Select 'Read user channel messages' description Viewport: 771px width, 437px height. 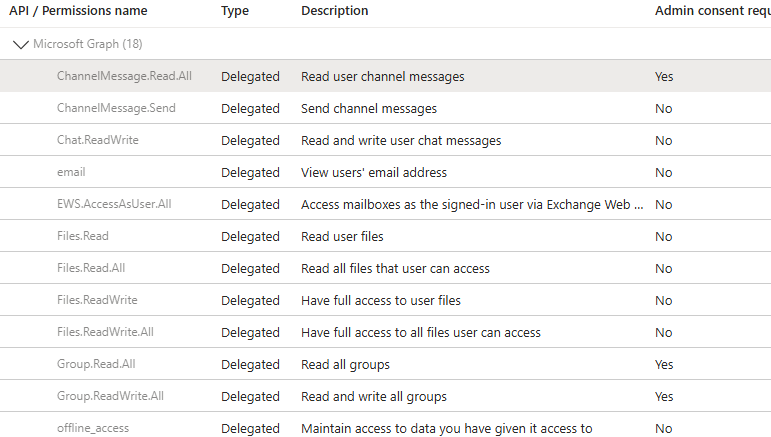tap(383, 77)
